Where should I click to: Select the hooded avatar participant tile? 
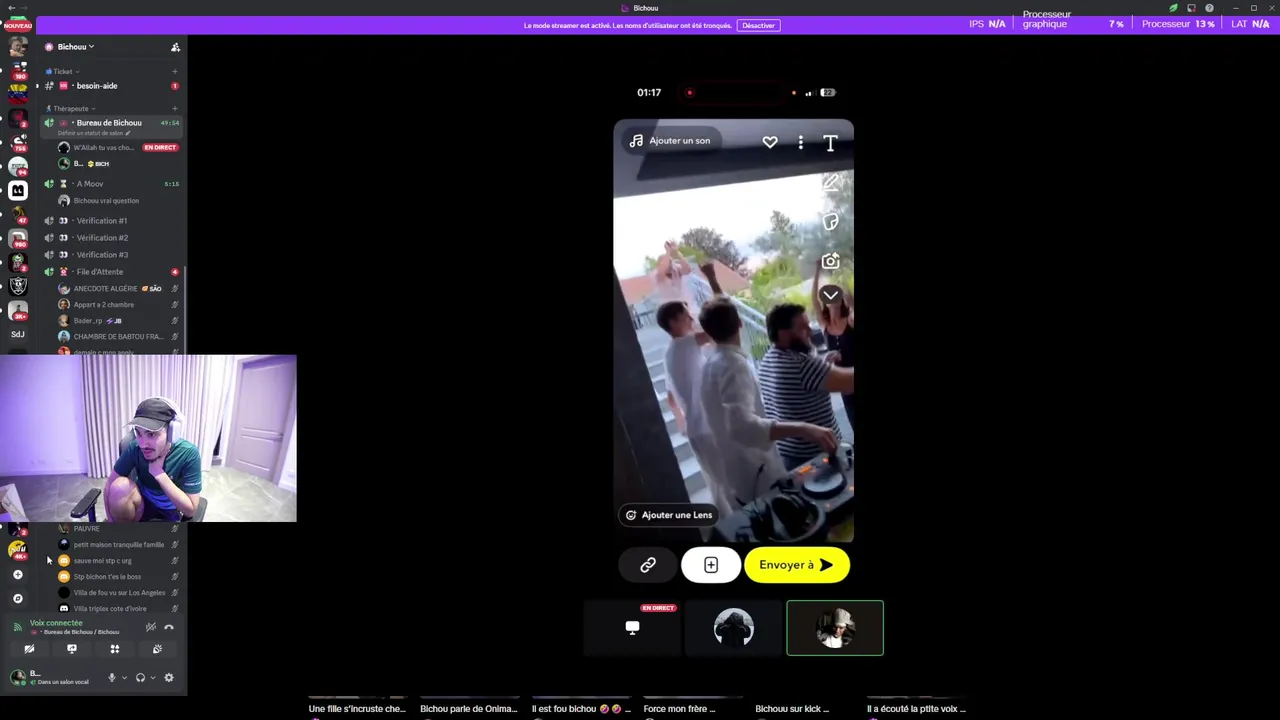click(734, 628)
